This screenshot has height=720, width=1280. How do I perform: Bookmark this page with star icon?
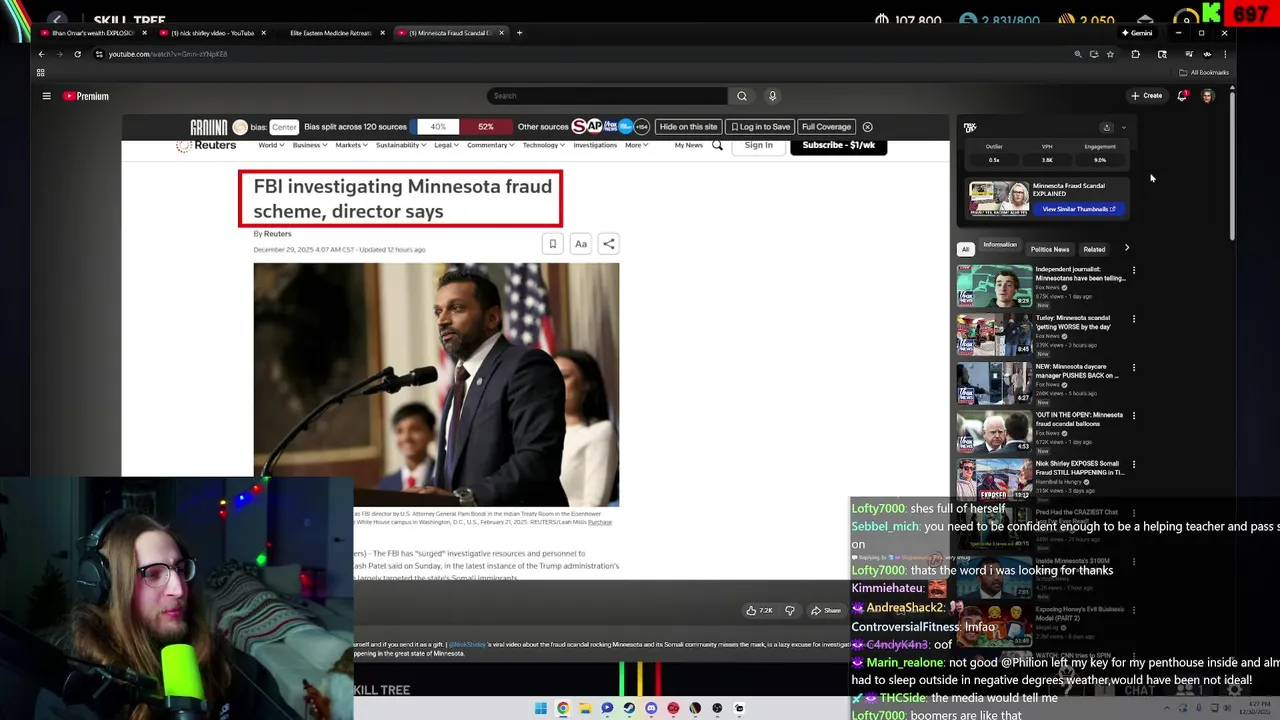1110,54
